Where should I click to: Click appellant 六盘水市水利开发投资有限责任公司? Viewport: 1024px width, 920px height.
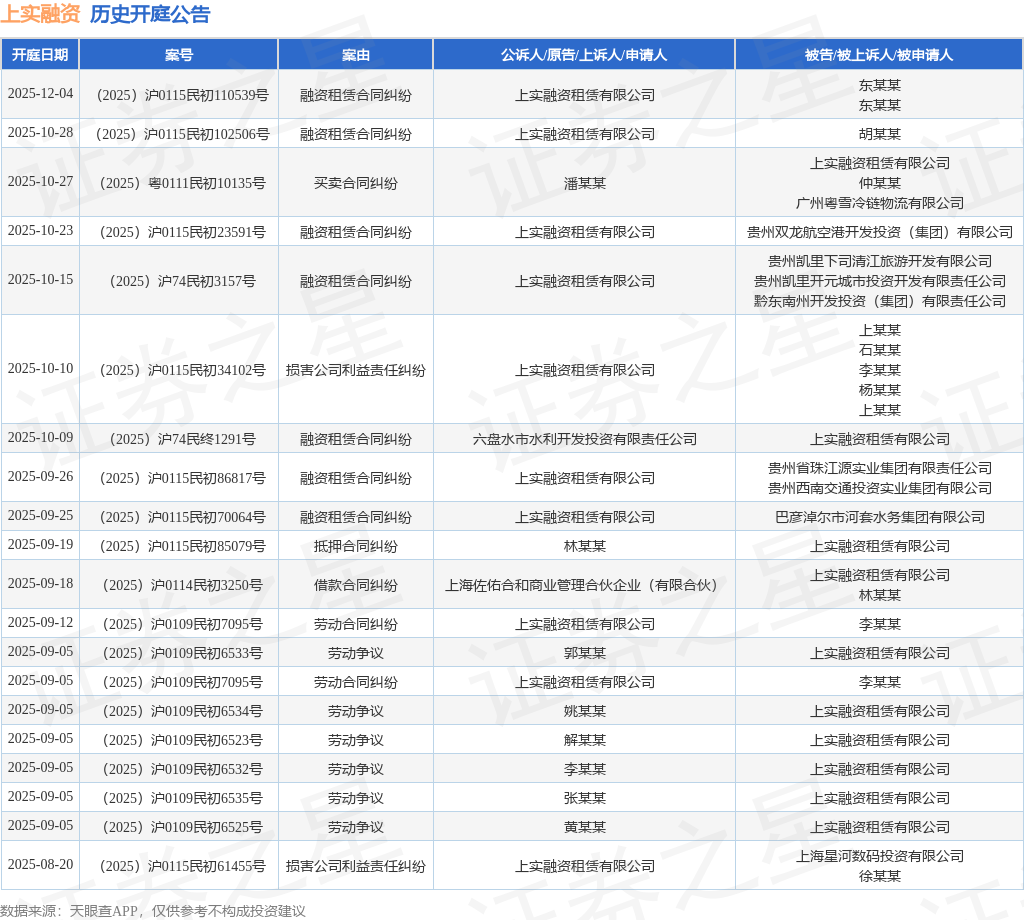(584, 439)
